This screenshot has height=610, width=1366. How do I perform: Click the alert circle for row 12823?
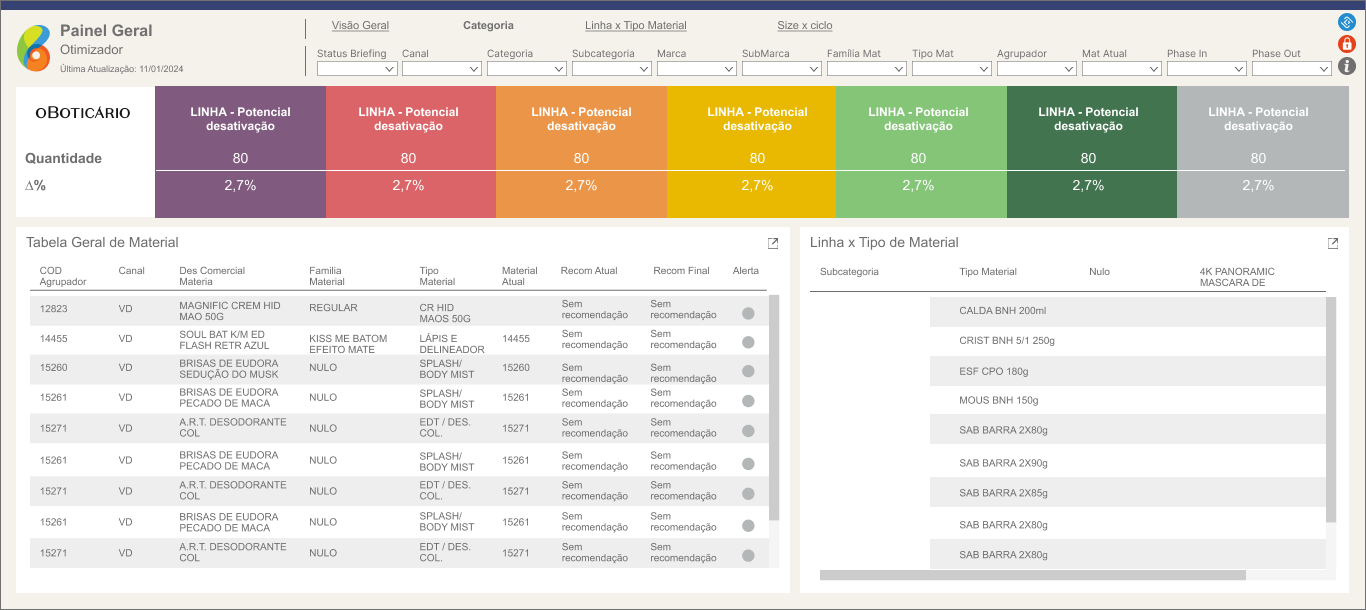748,313
